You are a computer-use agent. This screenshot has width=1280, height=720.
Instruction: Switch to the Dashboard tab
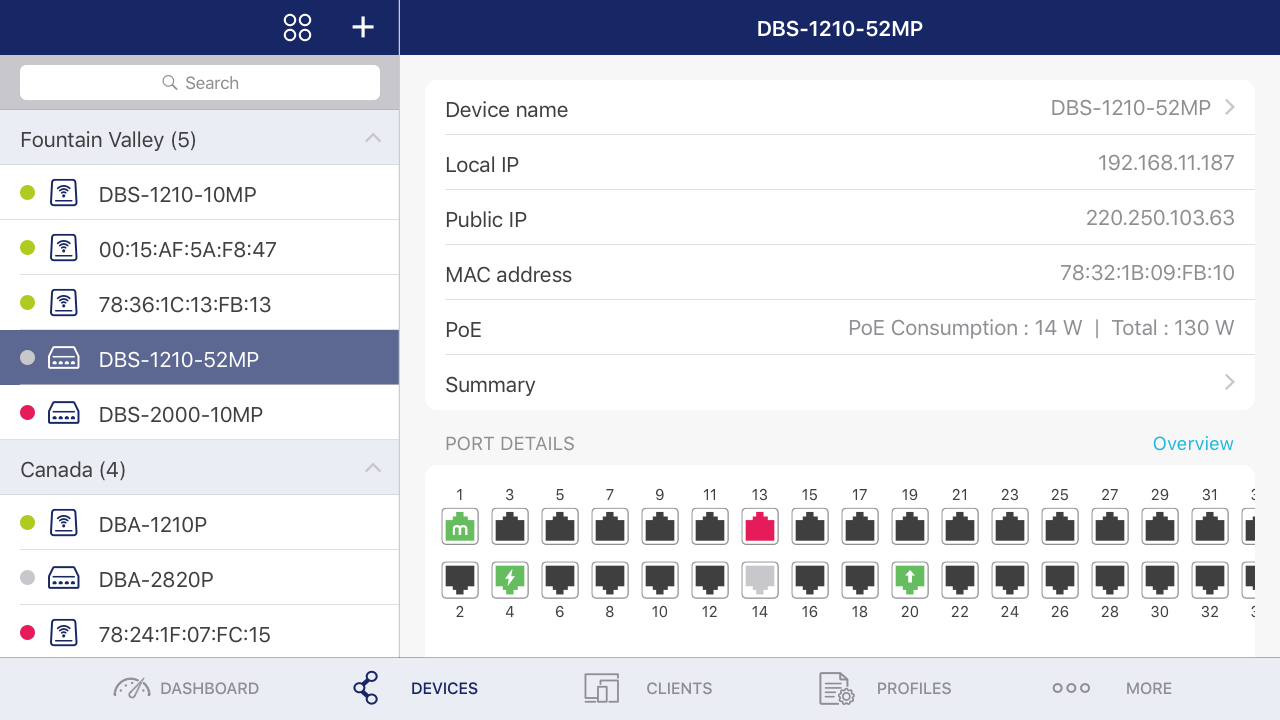coord(186,688)
